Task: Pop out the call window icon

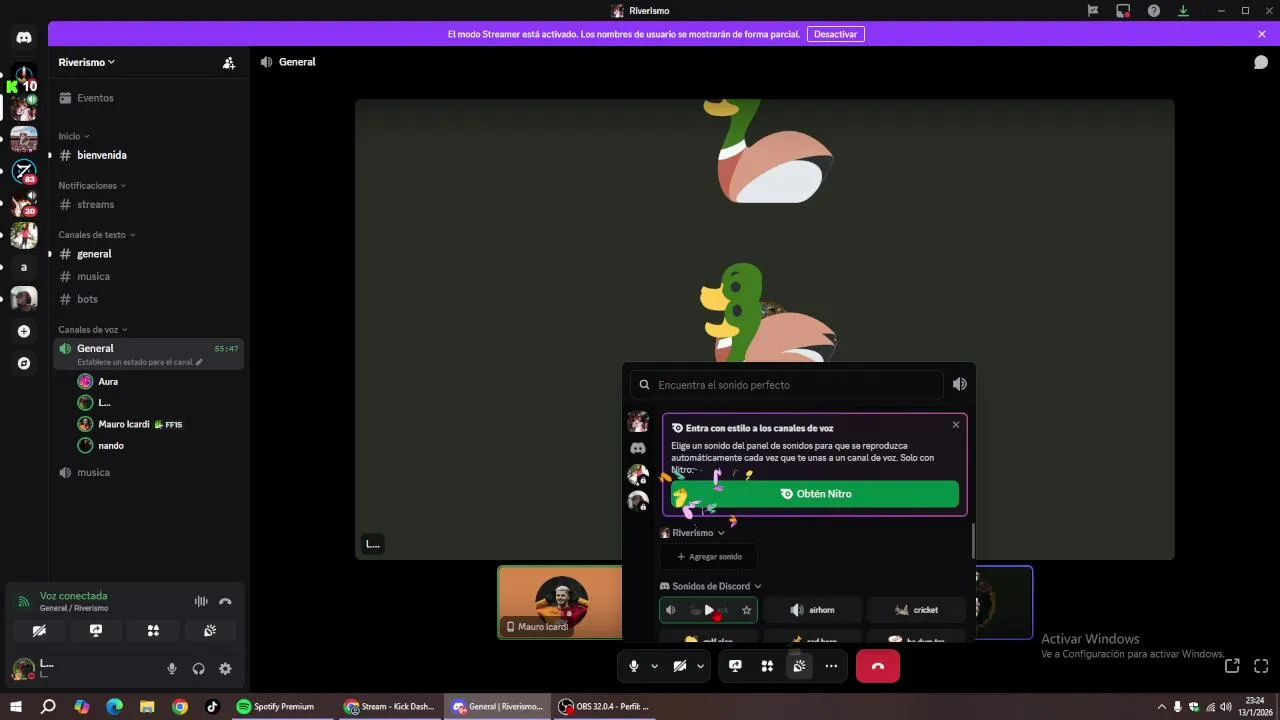Action: [x=1232, y=665]
